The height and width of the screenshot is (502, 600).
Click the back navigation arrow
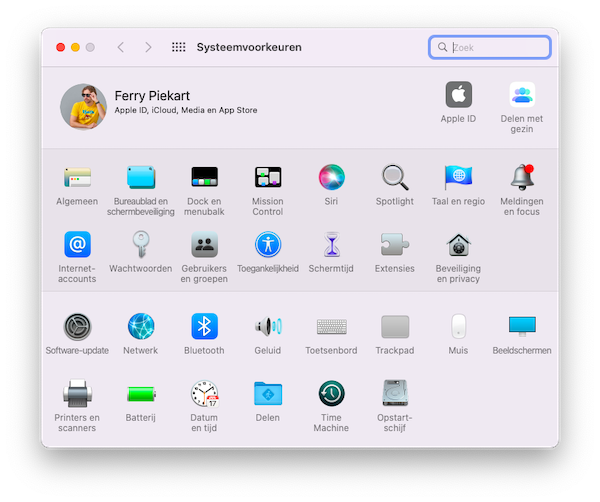121,47
